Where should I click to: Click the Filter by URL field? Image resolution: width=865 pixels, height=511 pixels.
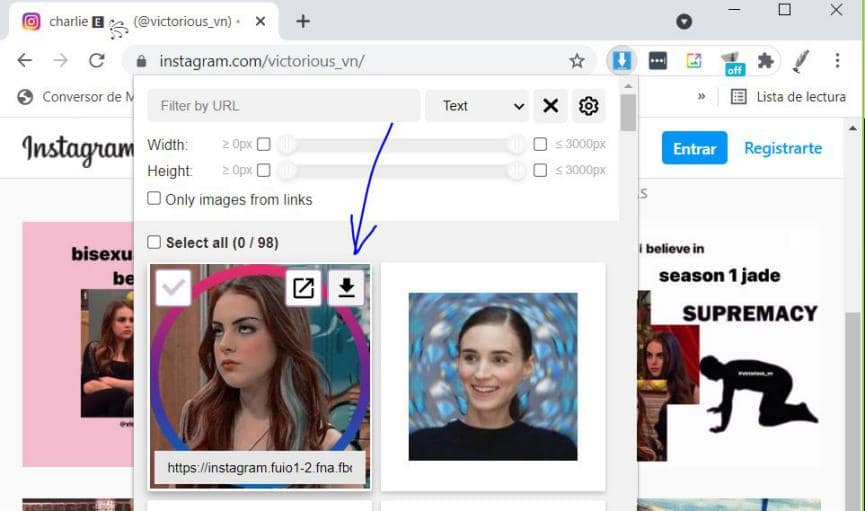(284, 105)
